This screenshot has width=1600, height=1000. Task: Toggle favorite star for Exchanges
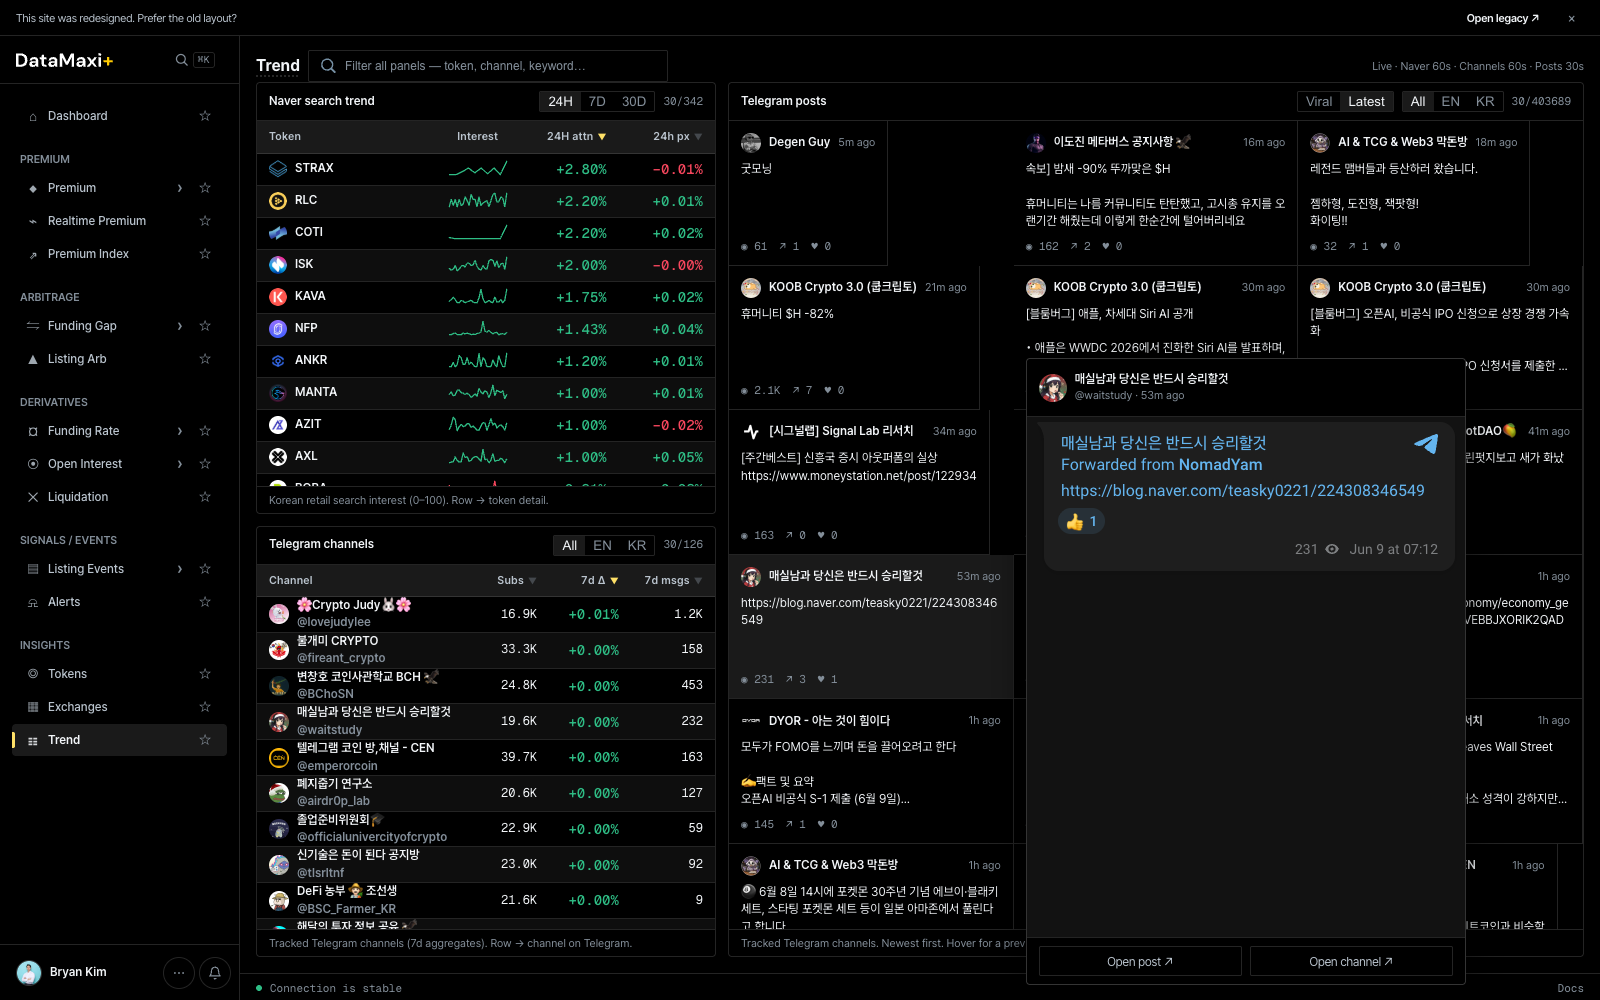tap(205, 707)
